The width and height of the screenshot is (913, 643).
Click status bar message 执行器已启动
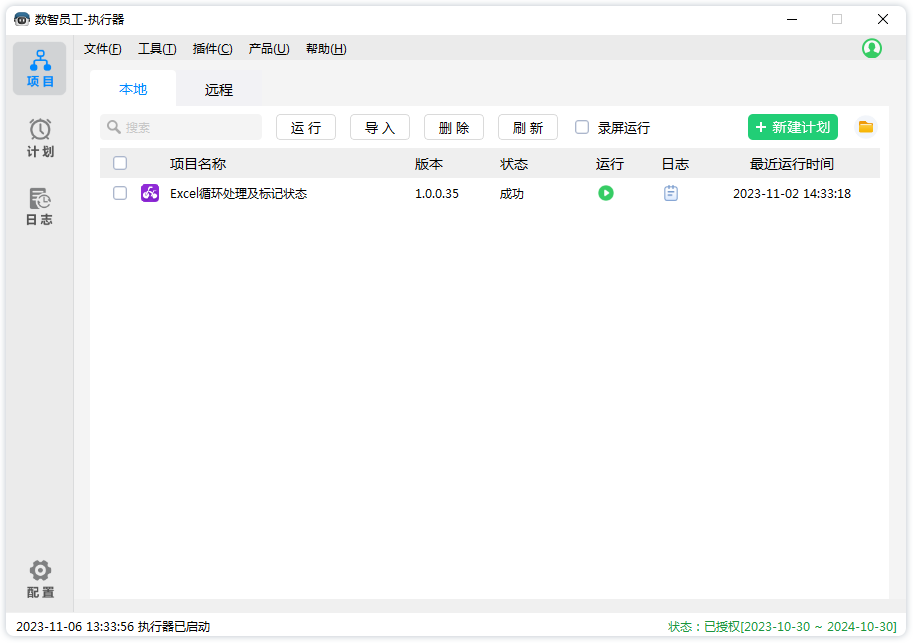(174, 627)
